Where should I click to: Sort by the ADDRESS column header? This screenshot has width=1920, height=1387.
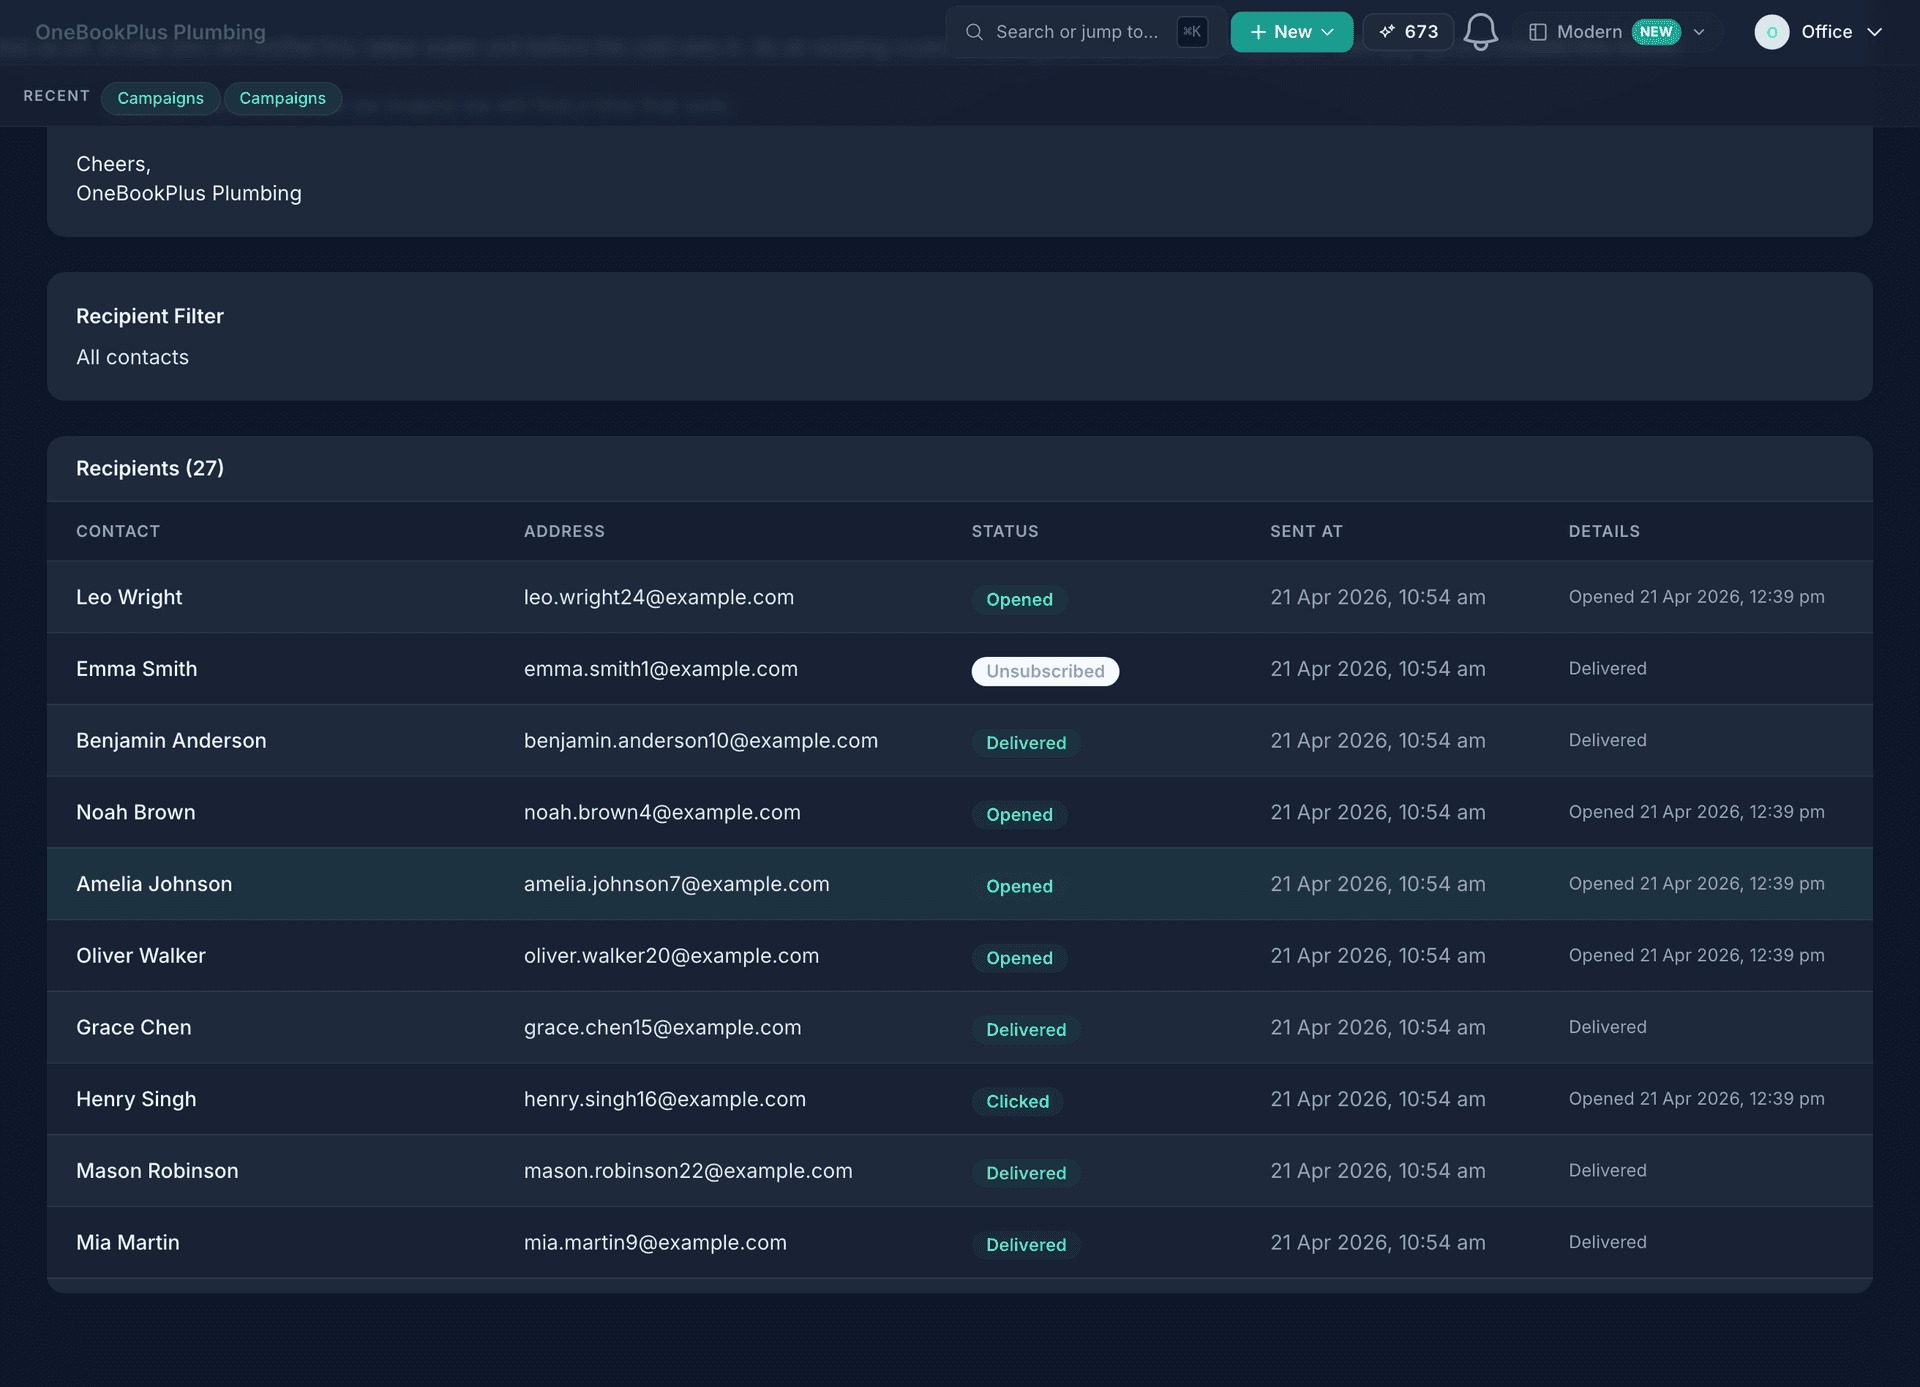point(564,531)
